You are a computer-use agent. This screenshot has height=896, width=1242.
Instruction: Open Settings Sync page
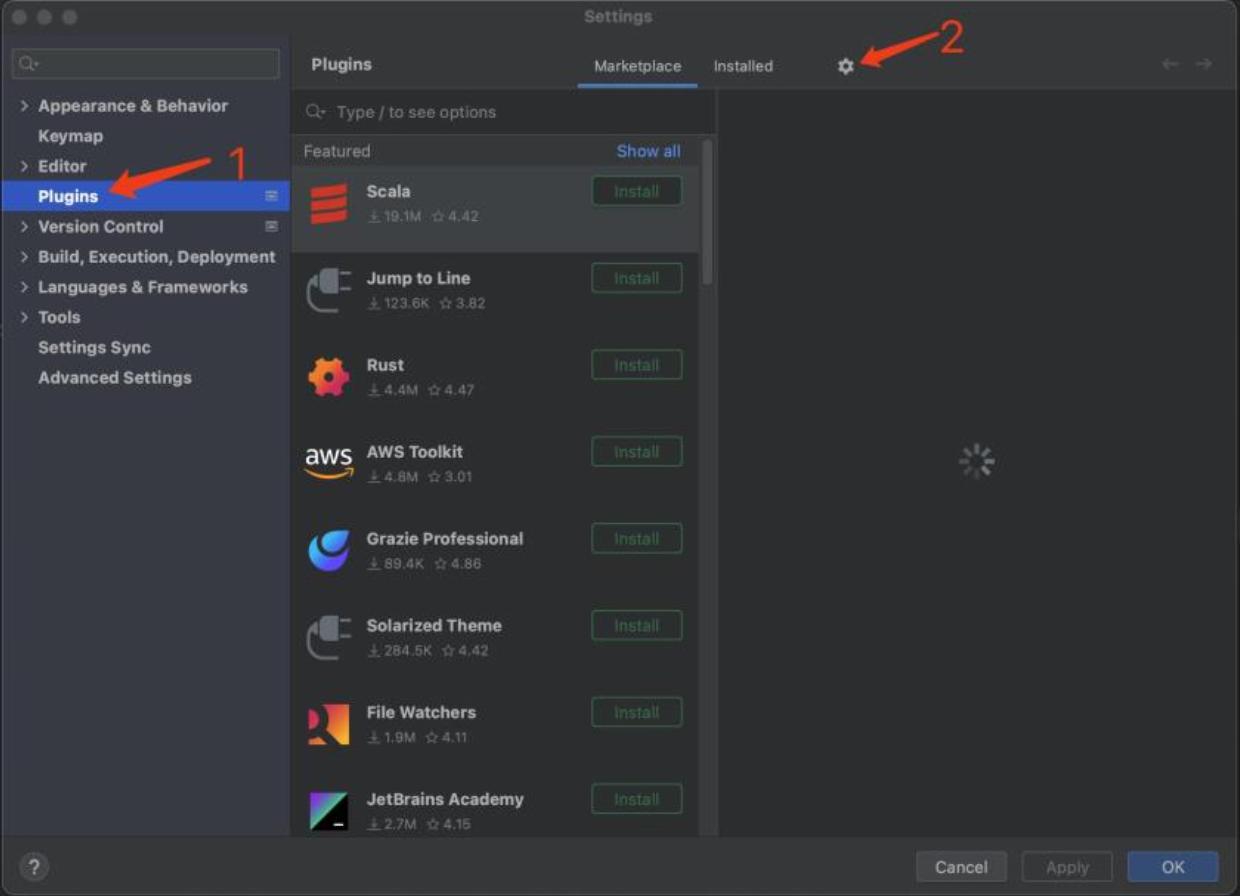point(94,347)
